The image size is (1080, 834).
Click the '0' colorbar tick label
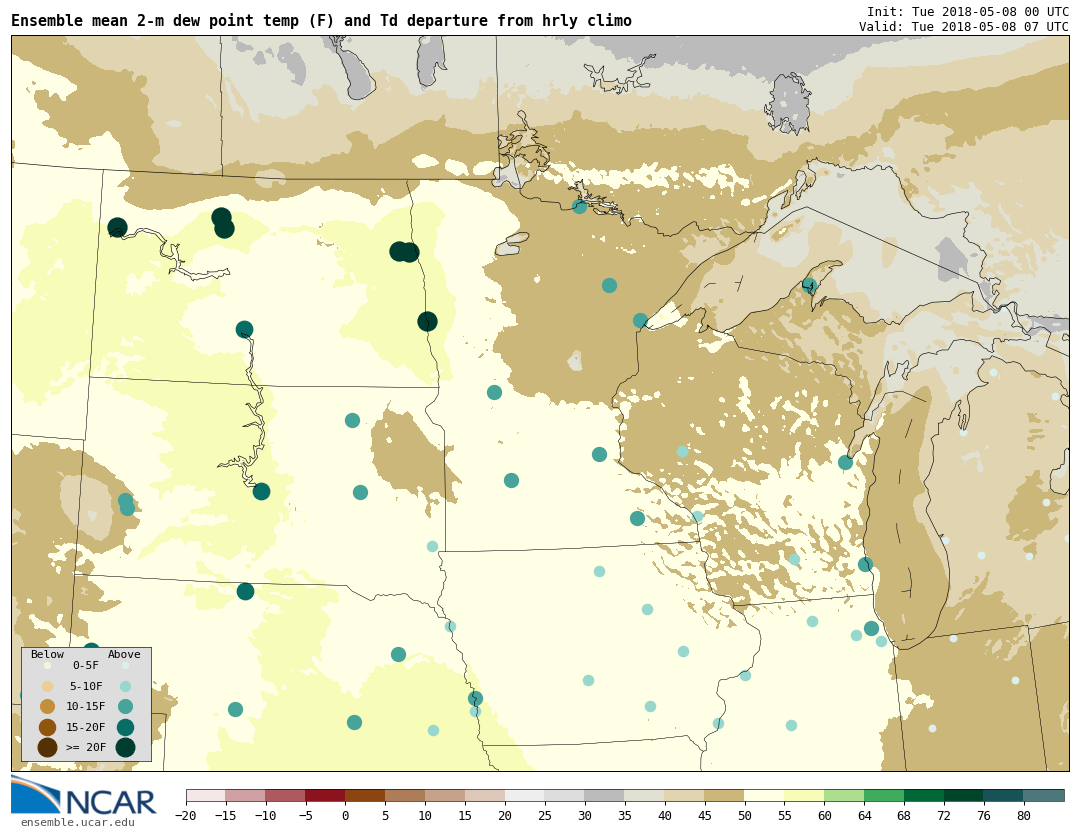346,816
